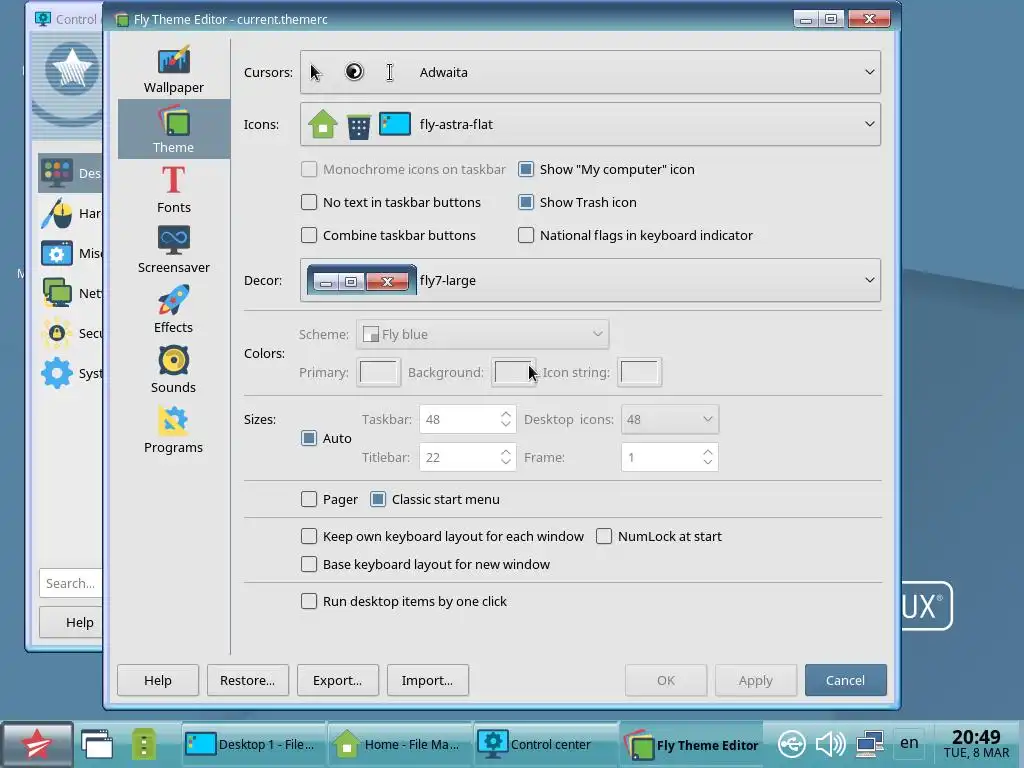Screen dimensions: 1024x768
Task: Click Help button in Control center window
Action: tap(71, 622)
